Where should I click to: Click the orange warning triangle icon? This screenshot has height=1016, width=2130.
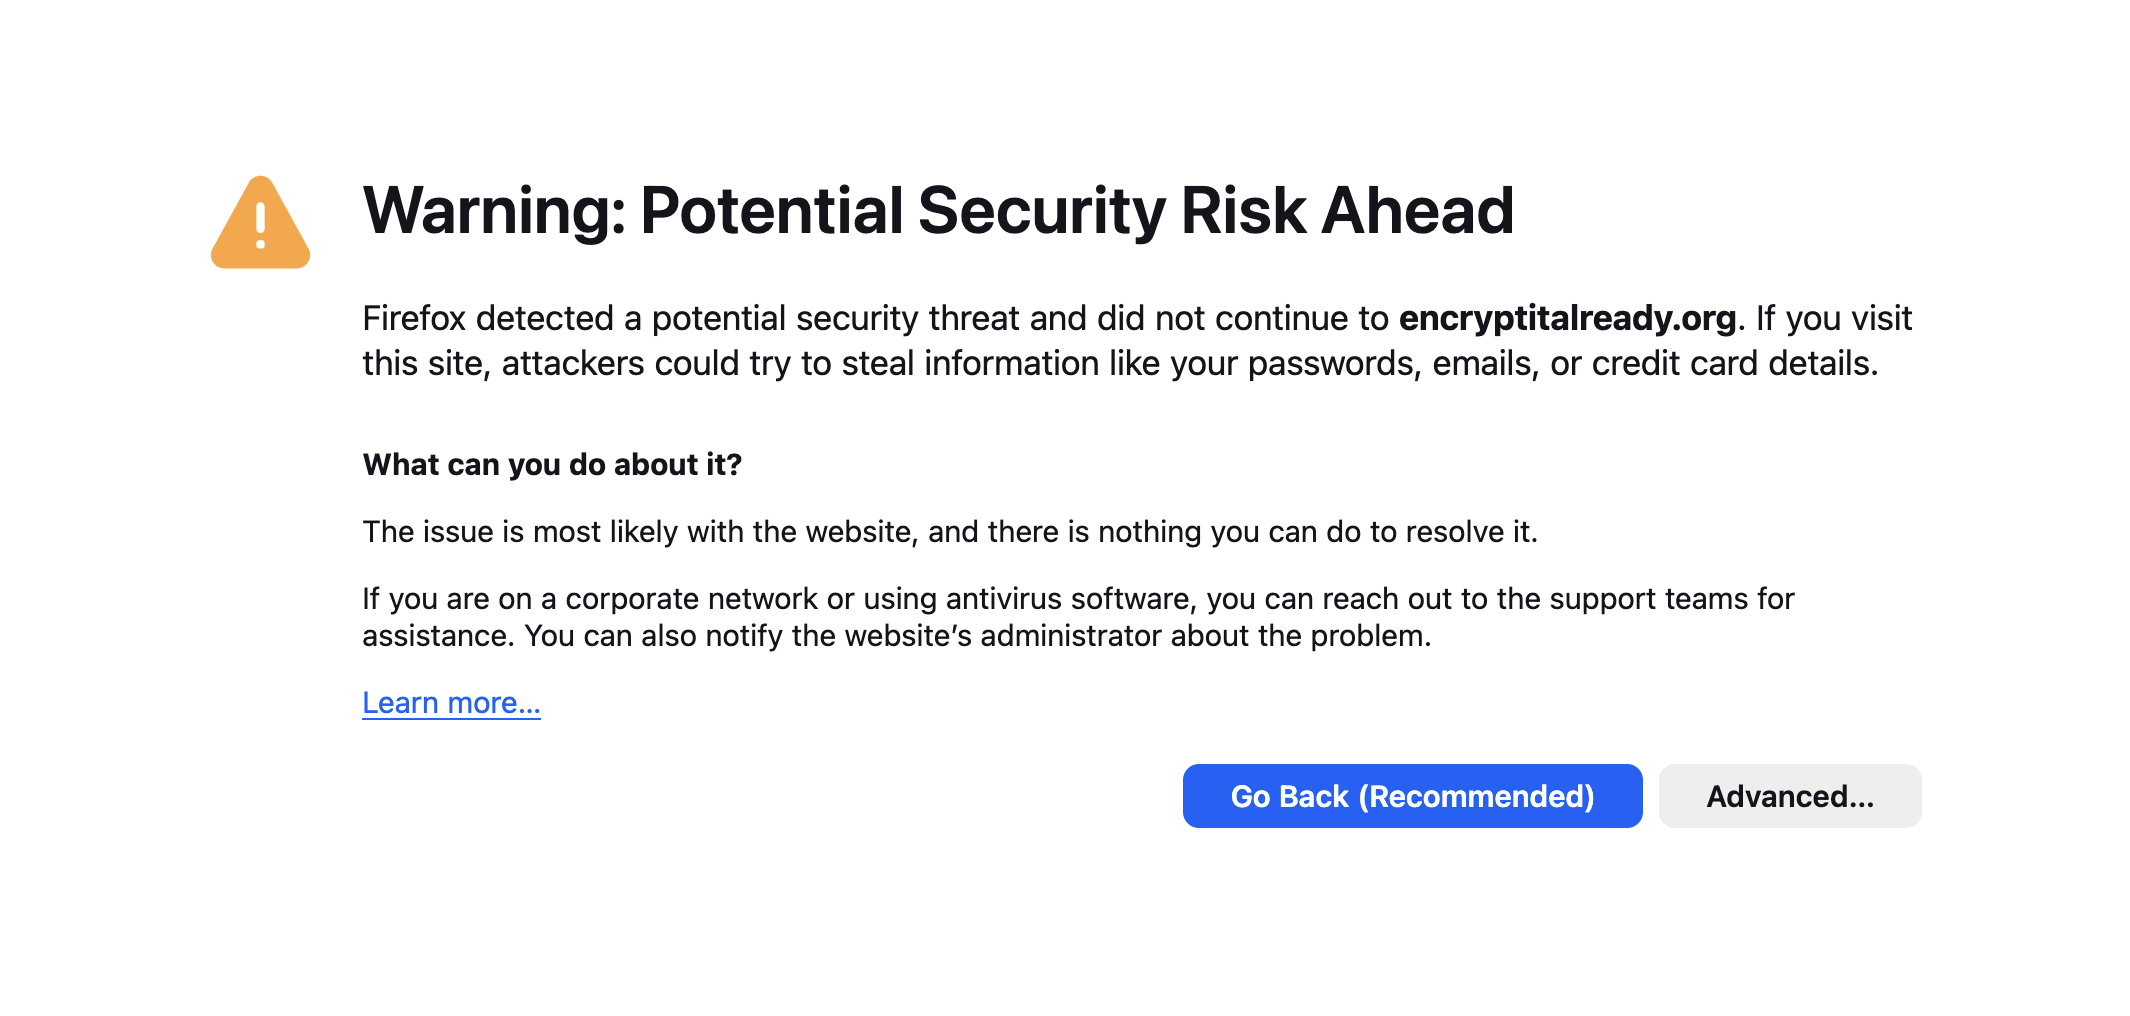tap(260, 223)
